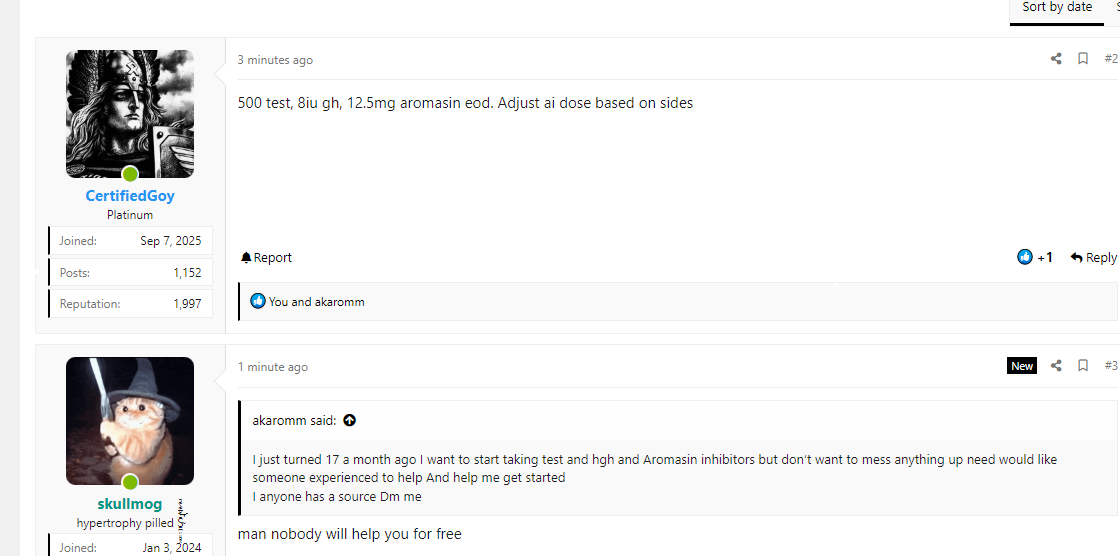Screen dimensions: 1120x556
Task: Toggle the thumbs-up like on CertifiedGoy's post
Action: 1025,257
